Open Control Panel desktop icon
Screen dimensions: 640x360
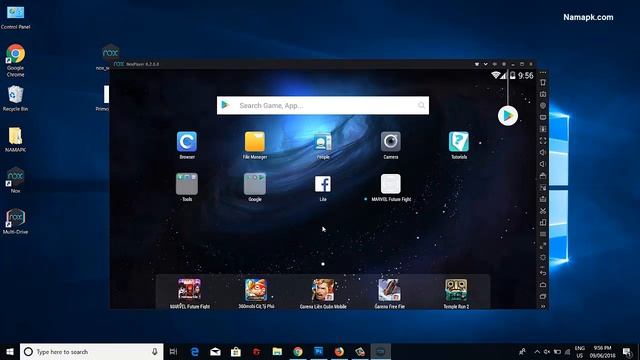(x=16, y=17)
